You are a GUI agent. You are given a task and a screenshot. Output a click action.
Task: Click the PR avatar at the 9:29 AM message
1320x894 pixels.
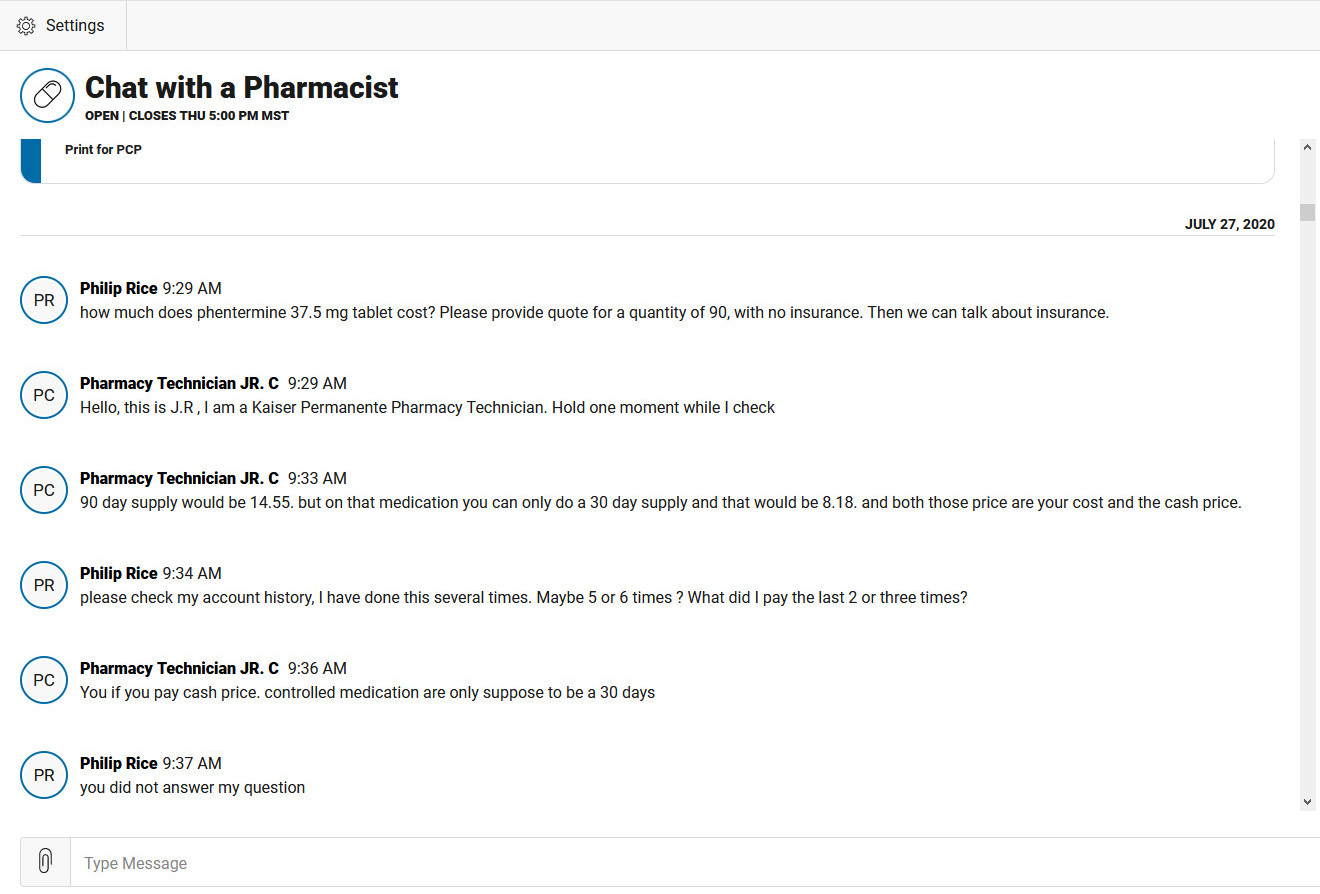(44, 300)
